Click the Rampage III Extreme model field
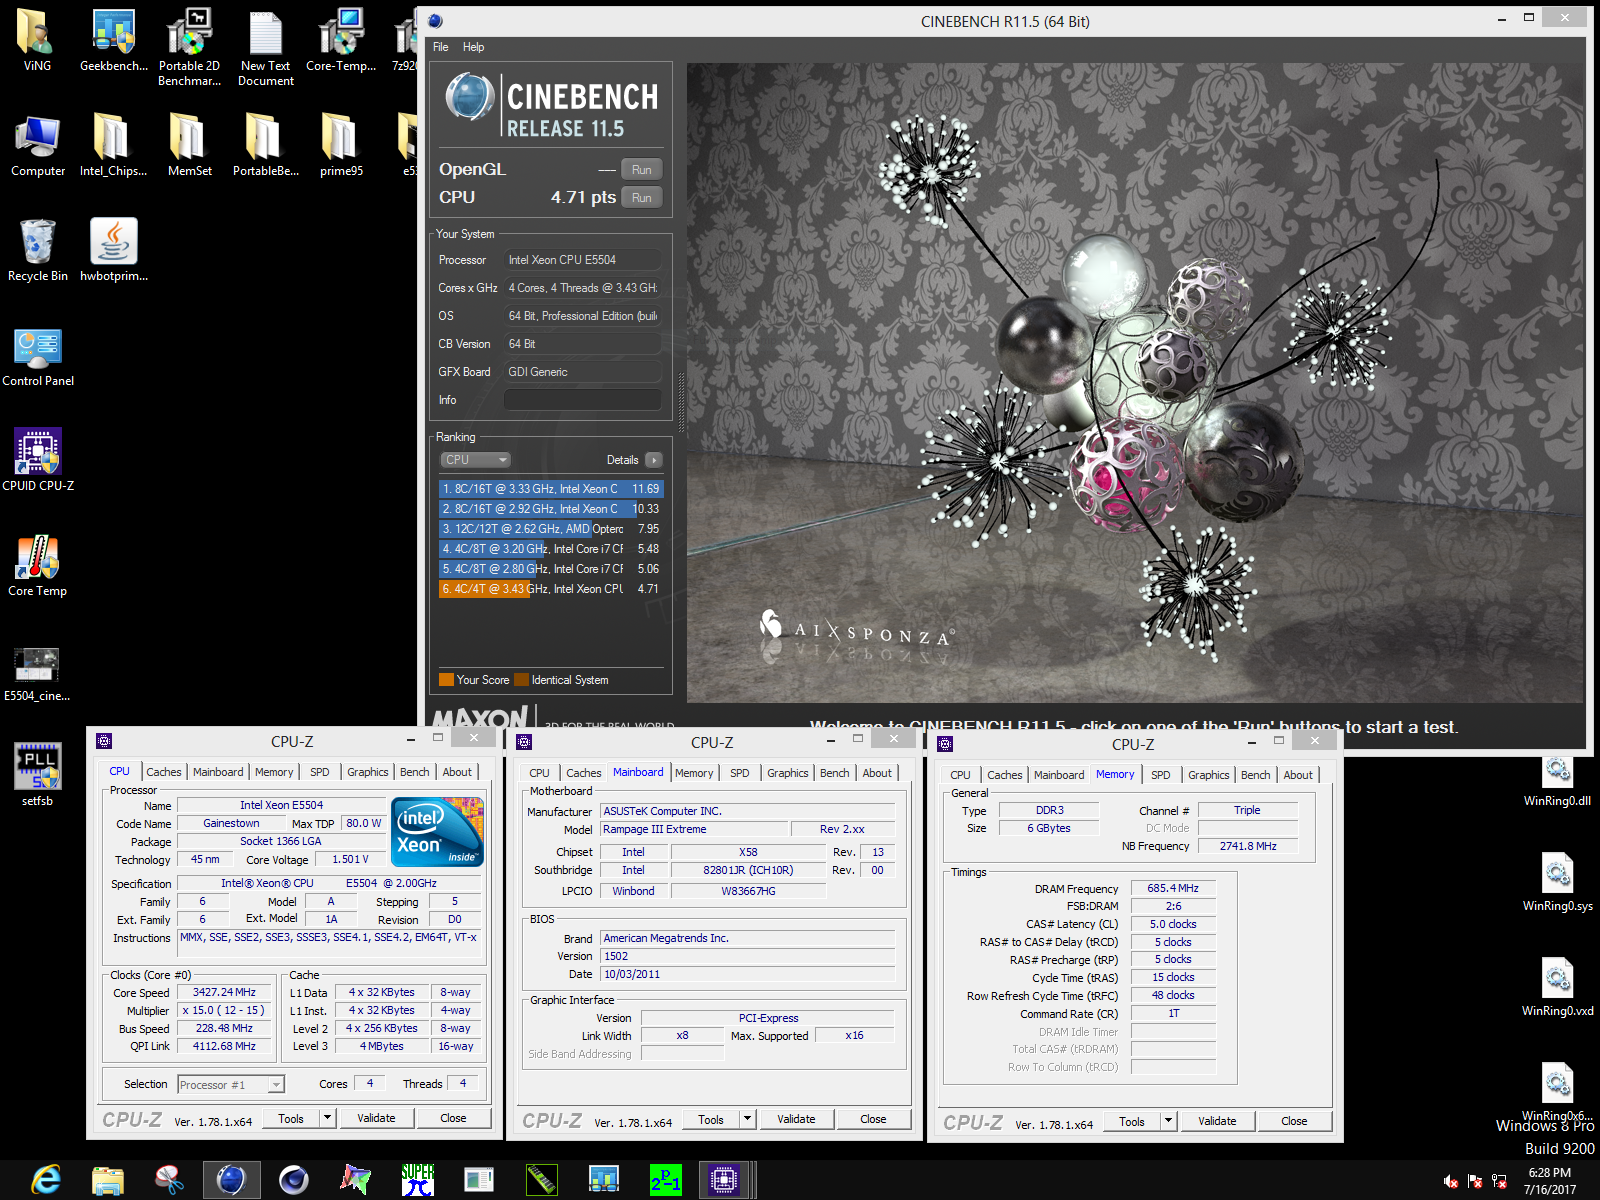The image size is (1600, 1200). (694, 829)
